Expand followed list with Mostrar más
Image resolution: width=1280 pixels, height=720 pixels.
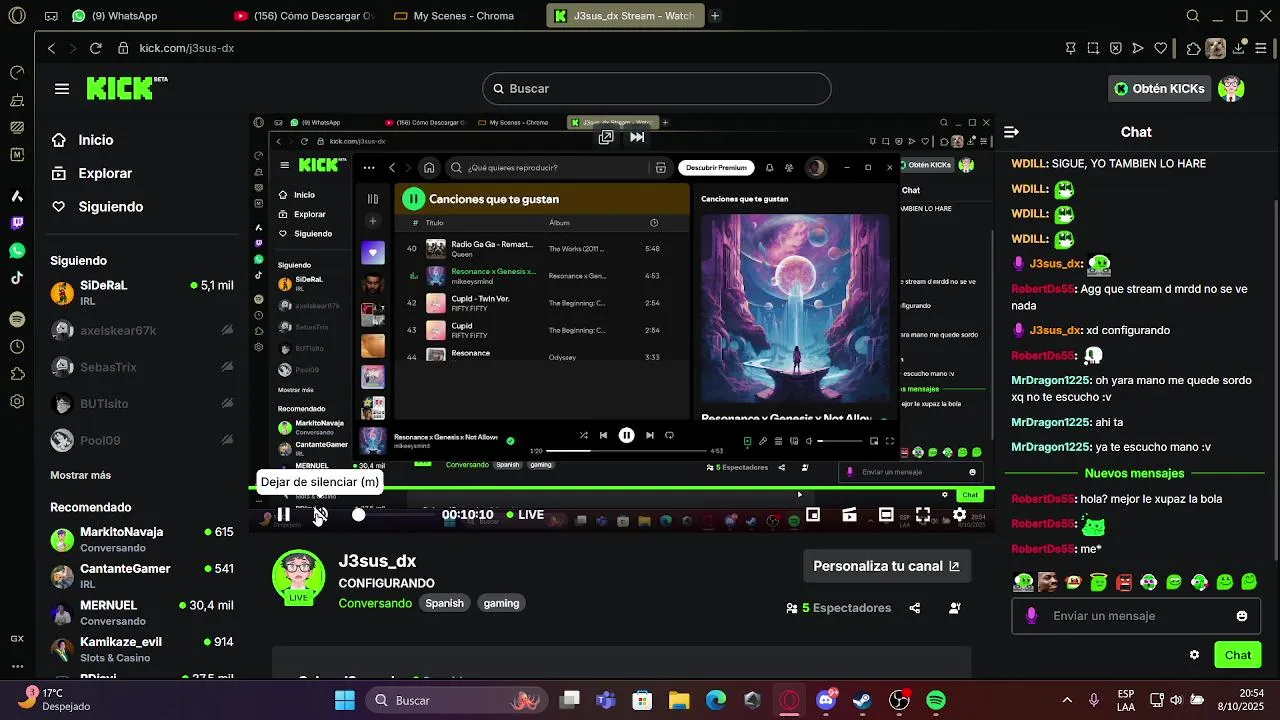pos(81,475)
